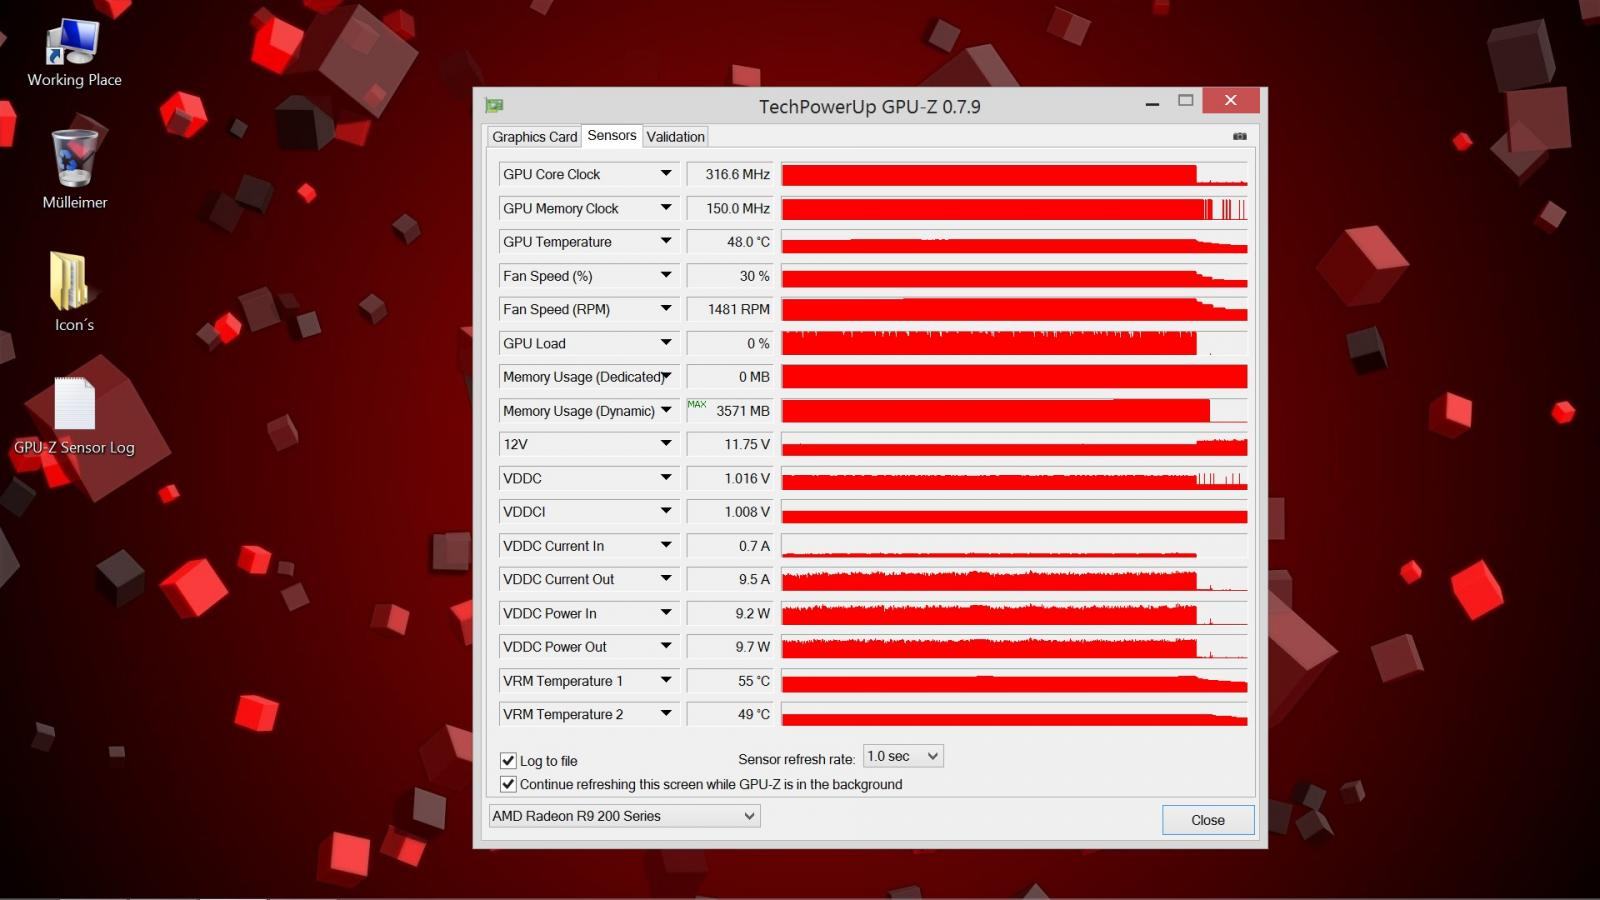Click the 30 % fan speed value
1600x900 pixels.
(x=731, y=276)
